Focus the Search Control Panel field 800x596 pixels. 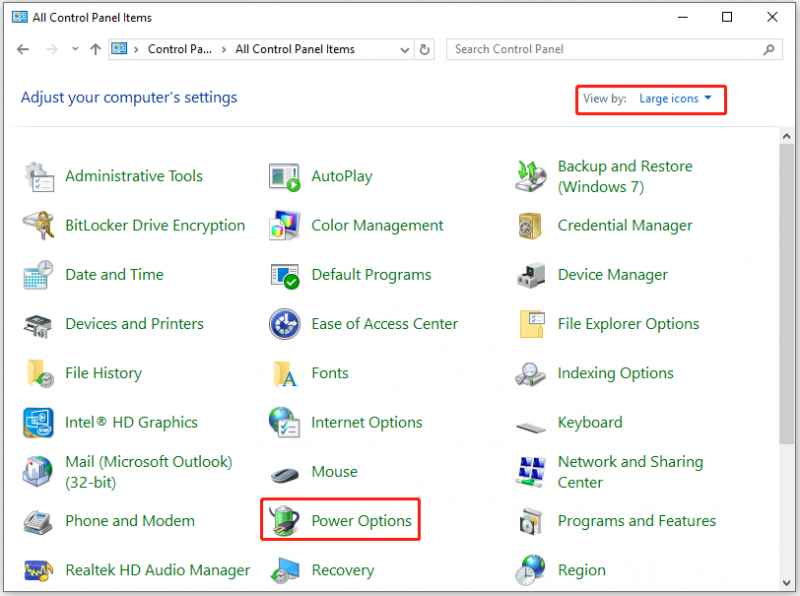tap(607, 49)
